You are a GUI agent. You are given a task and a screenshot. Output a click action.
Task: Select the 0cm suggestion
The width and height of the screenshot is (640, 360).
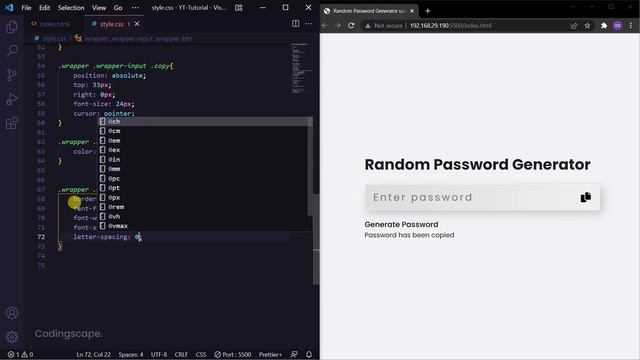[x=205, y=131]
